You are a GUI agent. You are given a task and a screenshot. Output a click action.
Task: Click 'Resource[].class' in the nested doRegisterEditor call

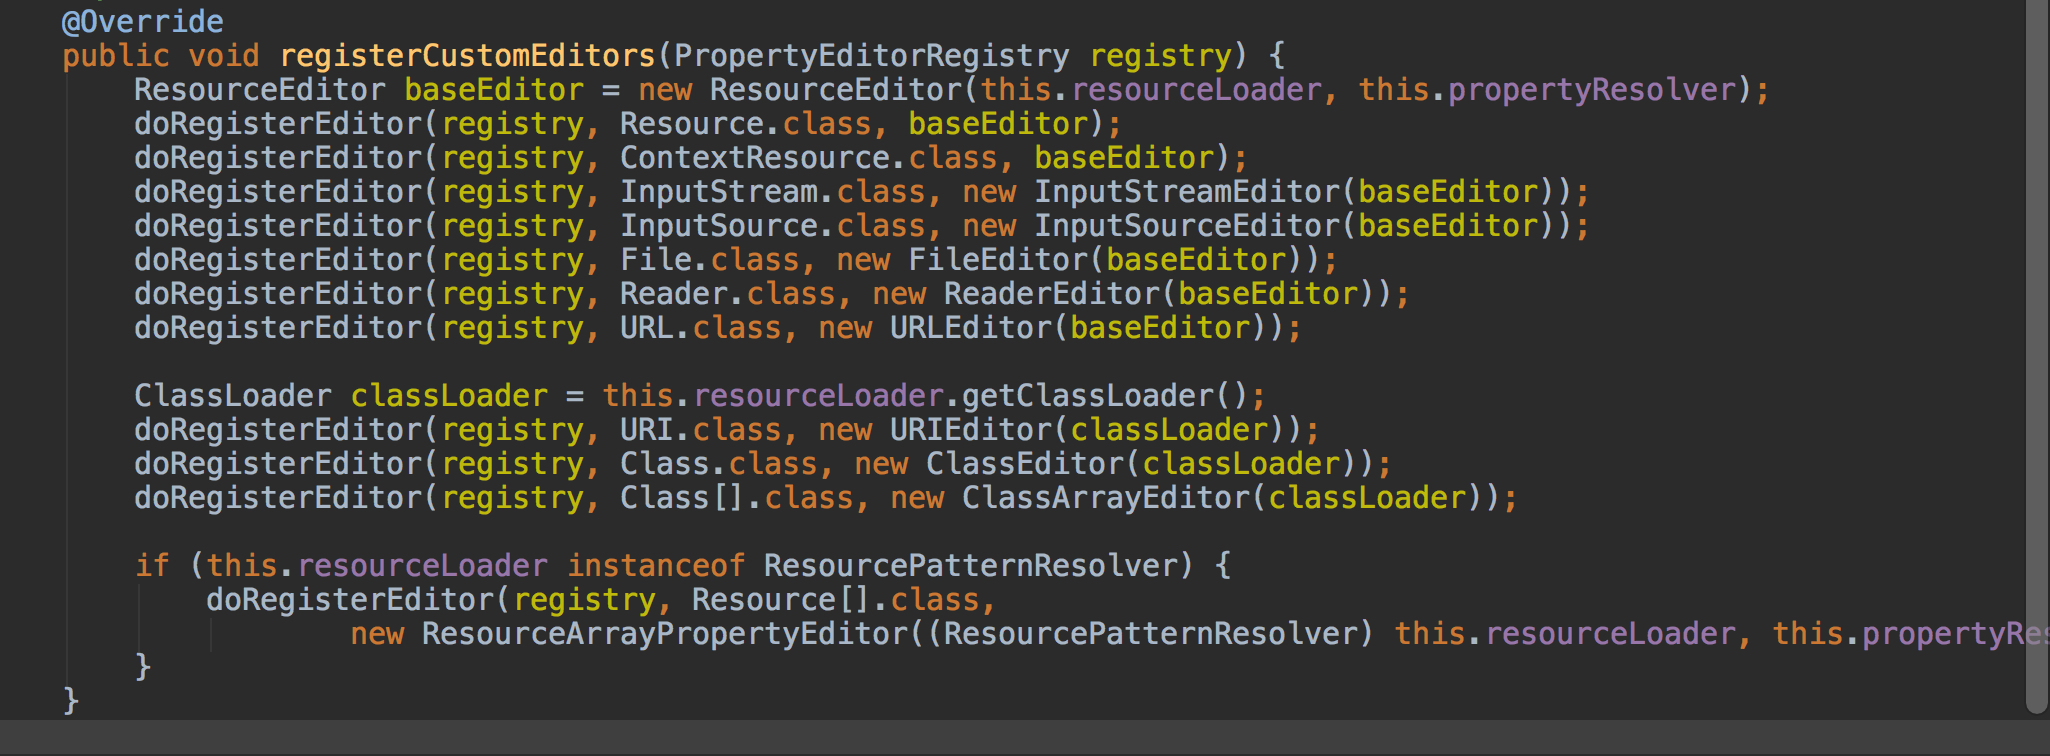tap(836, 599)
